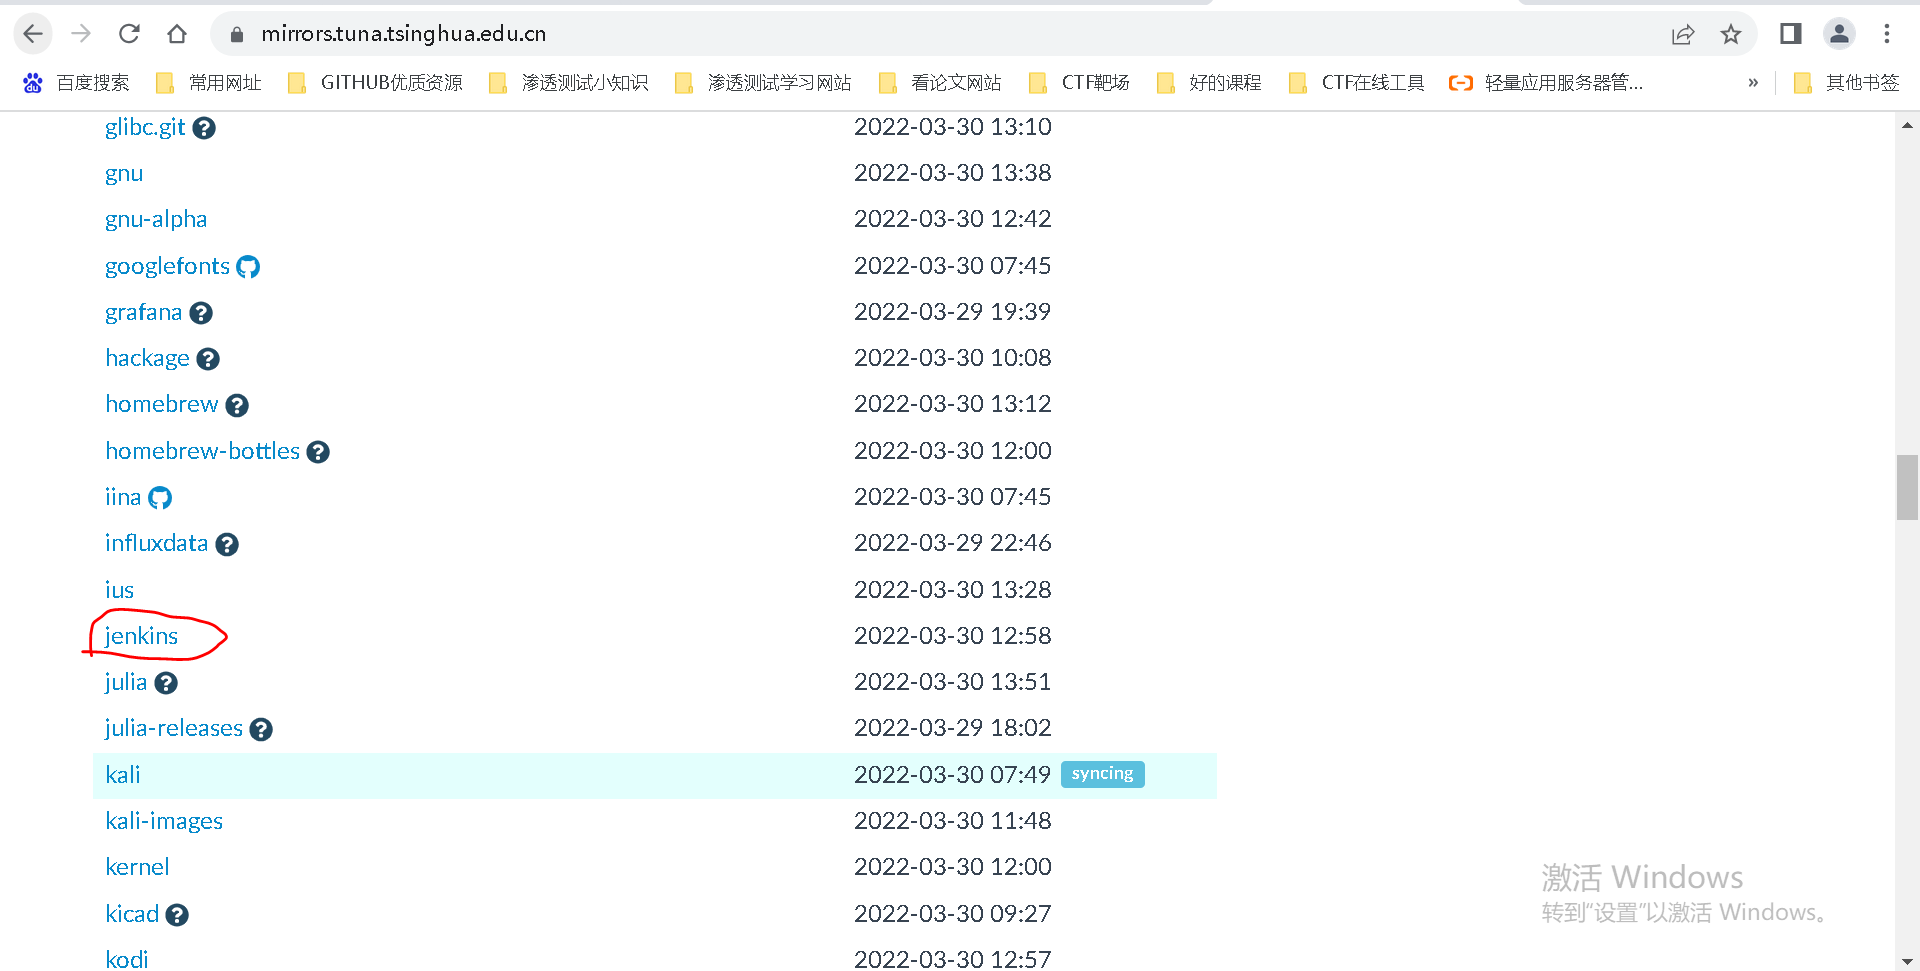Click the site padlock icon

tap(237, 34)
